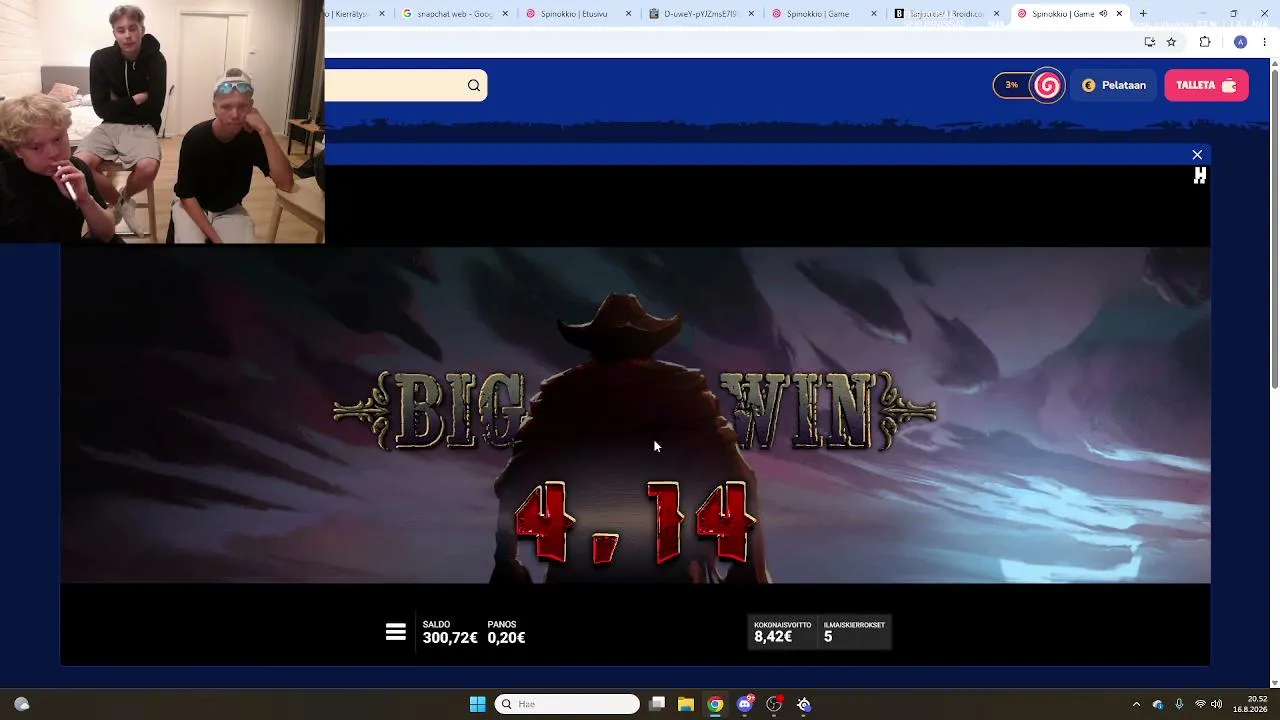Open Google Chrome from the taskbar
Screen dimensions: 1280x720
tap(715, 704)
